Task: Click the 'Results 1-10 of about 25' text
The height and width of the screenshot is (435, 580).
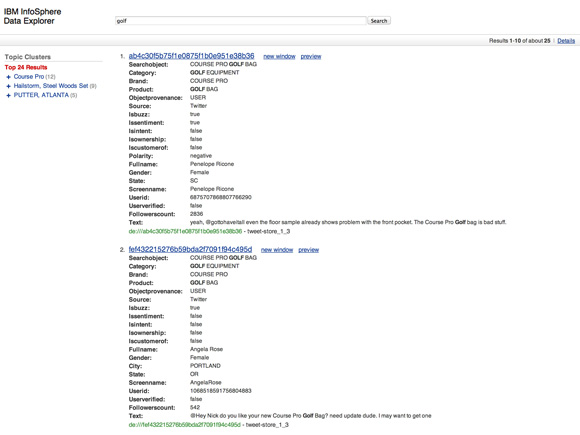Action: pyautogui.click(x=520, y=41)
